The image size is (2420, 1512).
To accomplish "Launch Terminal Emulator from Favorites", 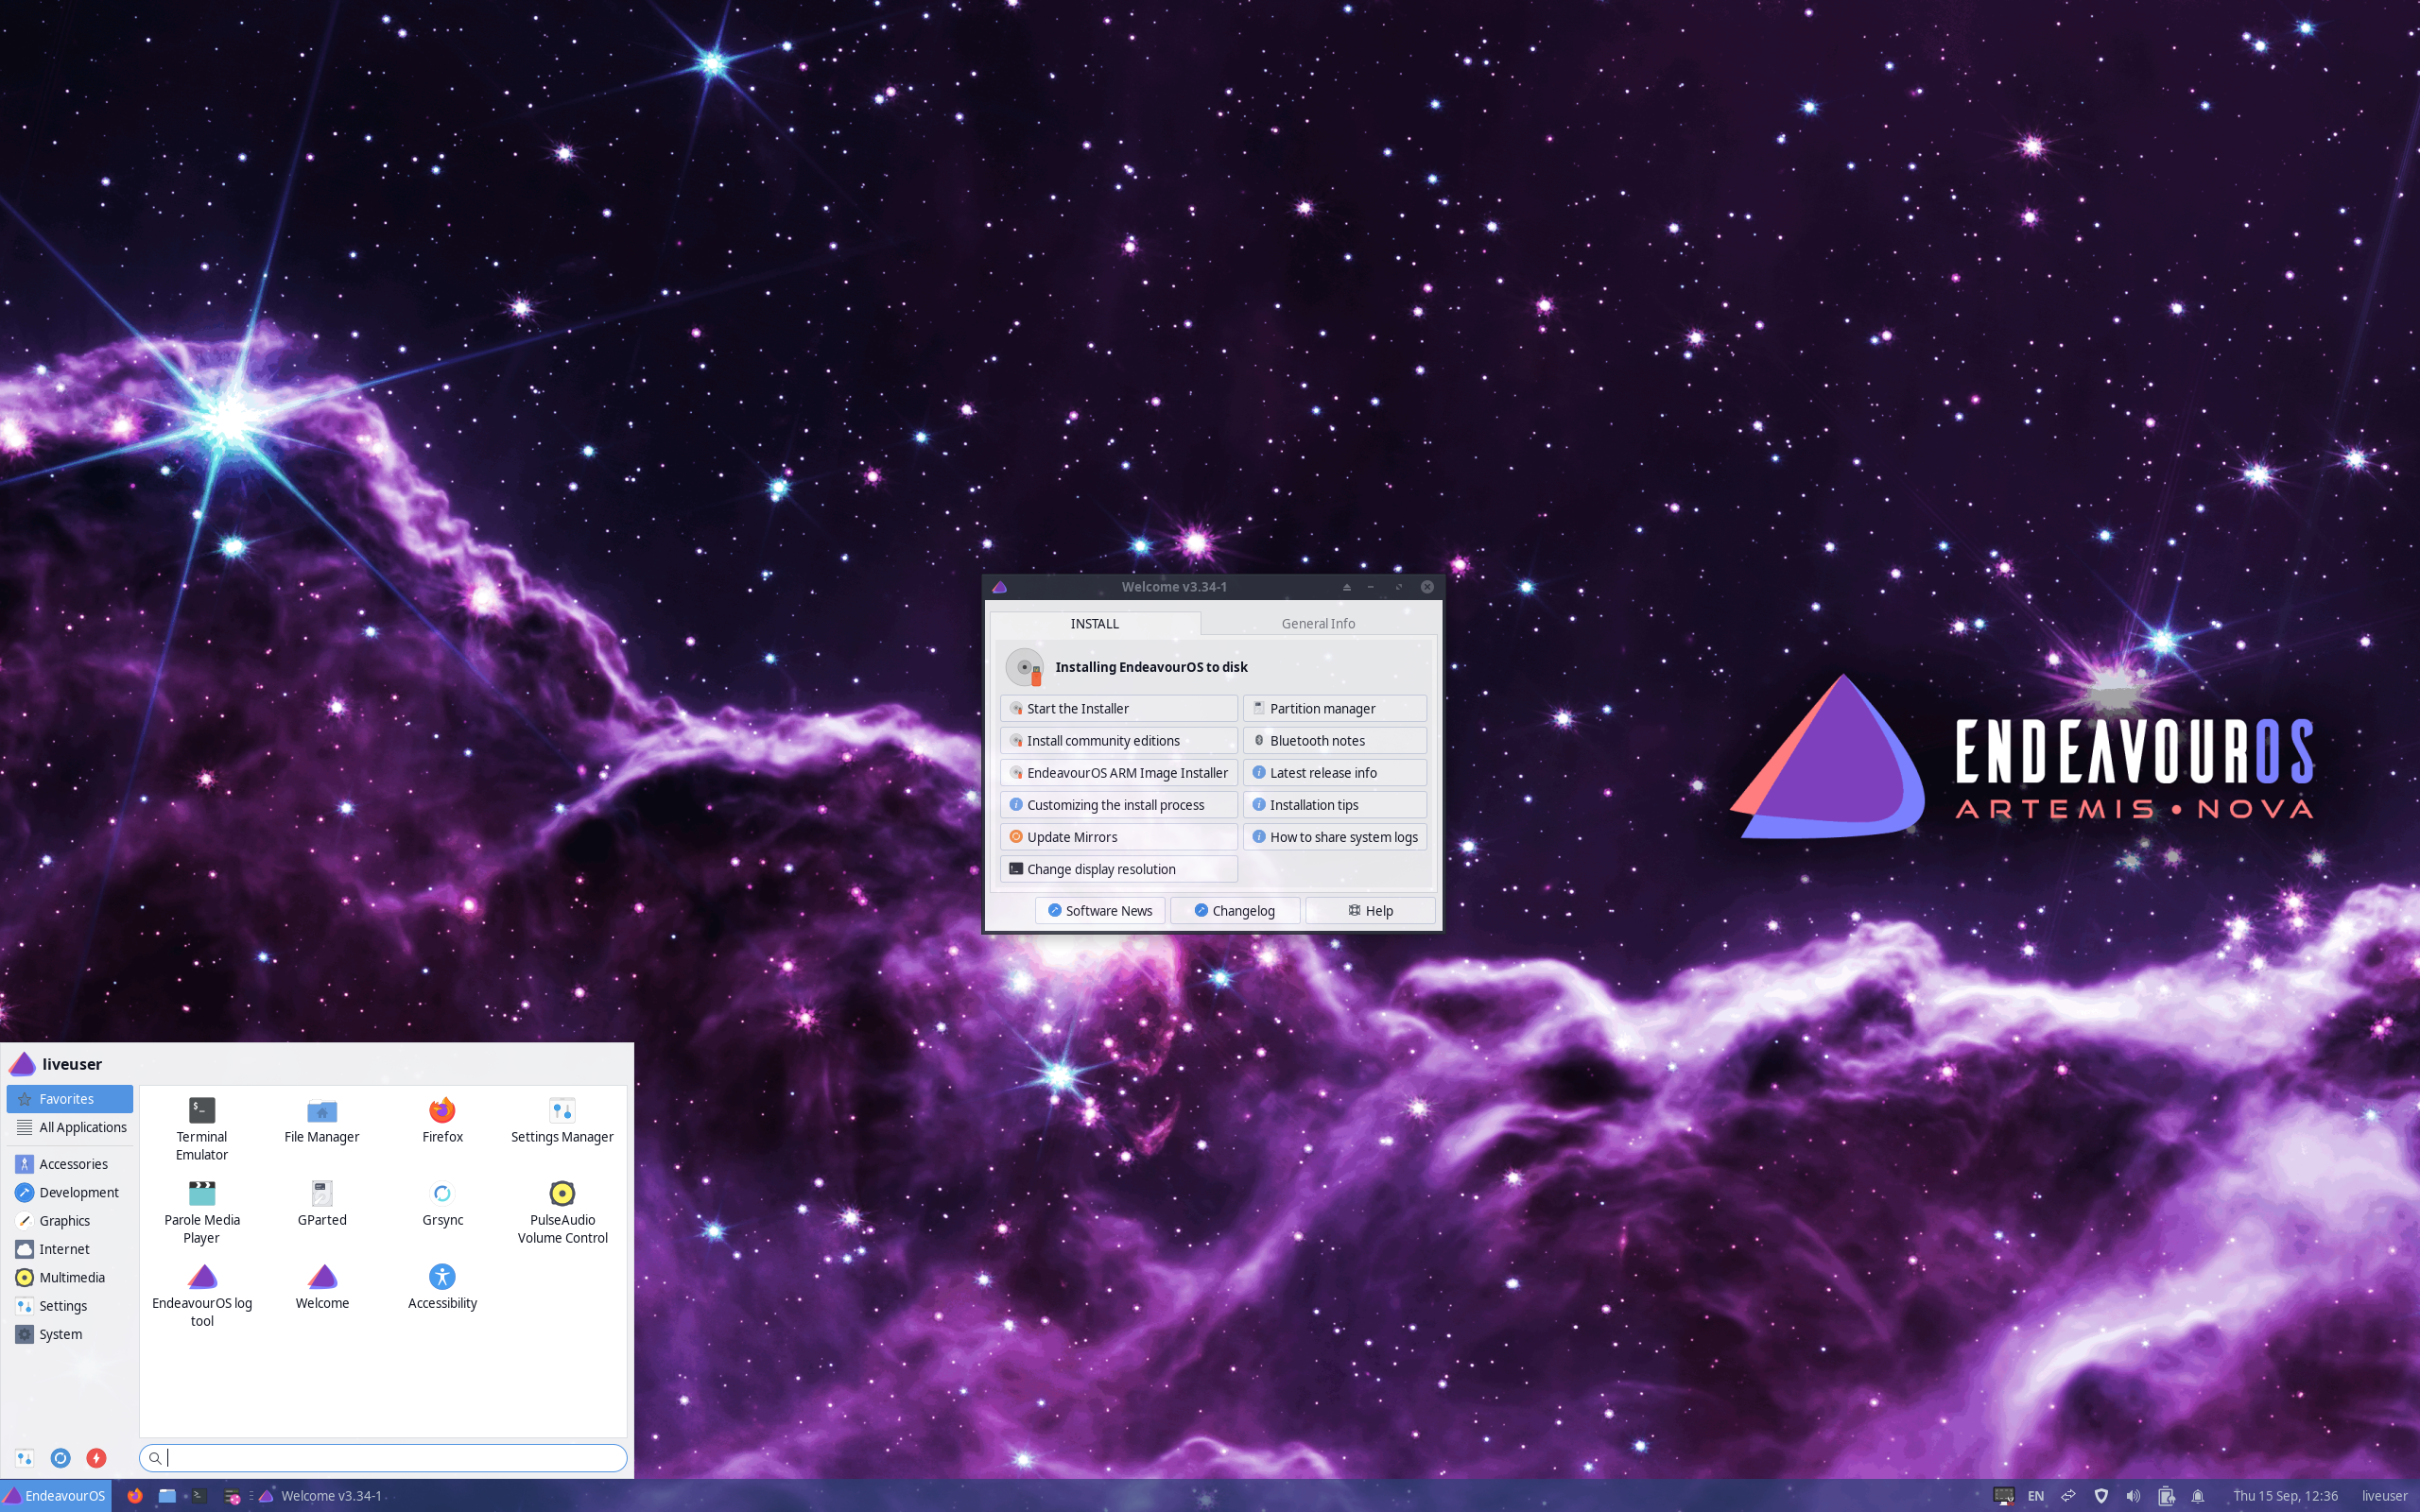I will (x=201, y=1128).
